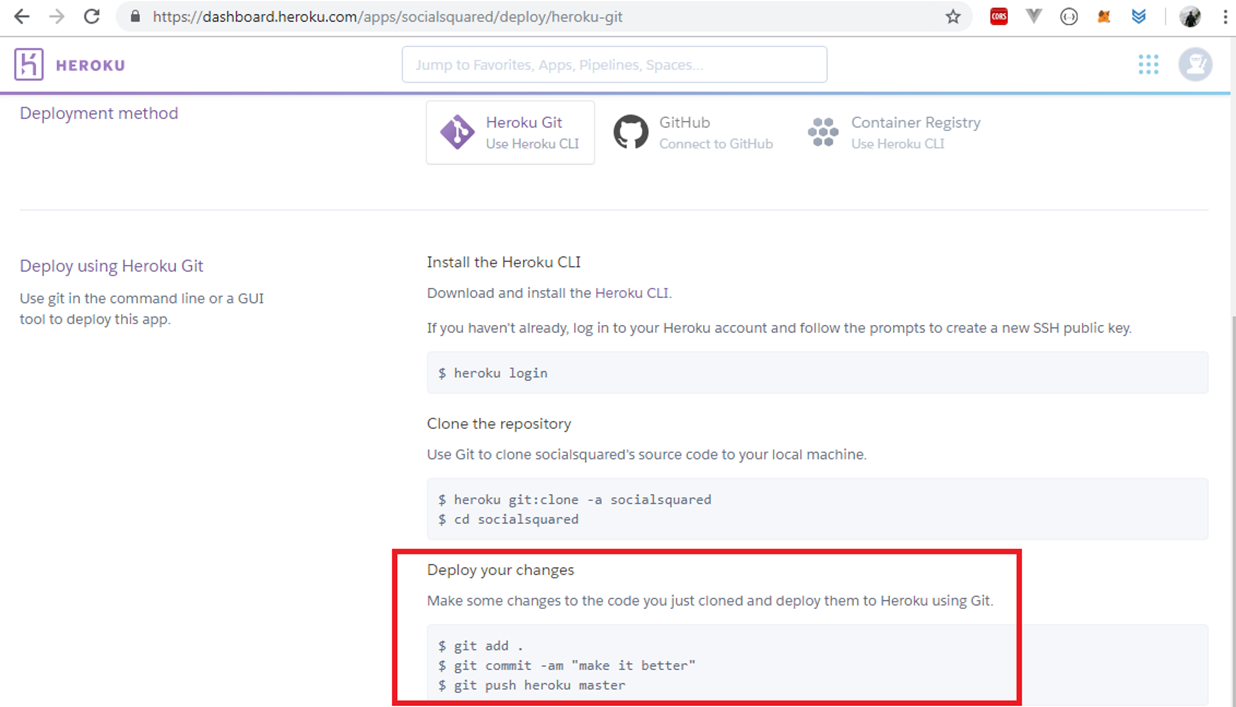
Task: Click the Heroku CLI download link
Action: pyautogui.click(x=632, y=293)
